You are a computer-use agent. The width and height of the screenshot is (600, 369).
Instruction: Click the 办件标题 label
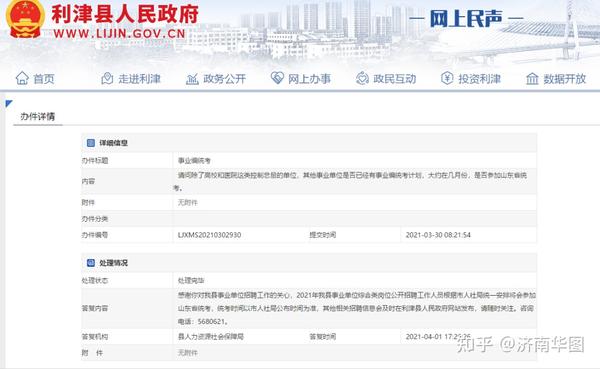(95, 161)
